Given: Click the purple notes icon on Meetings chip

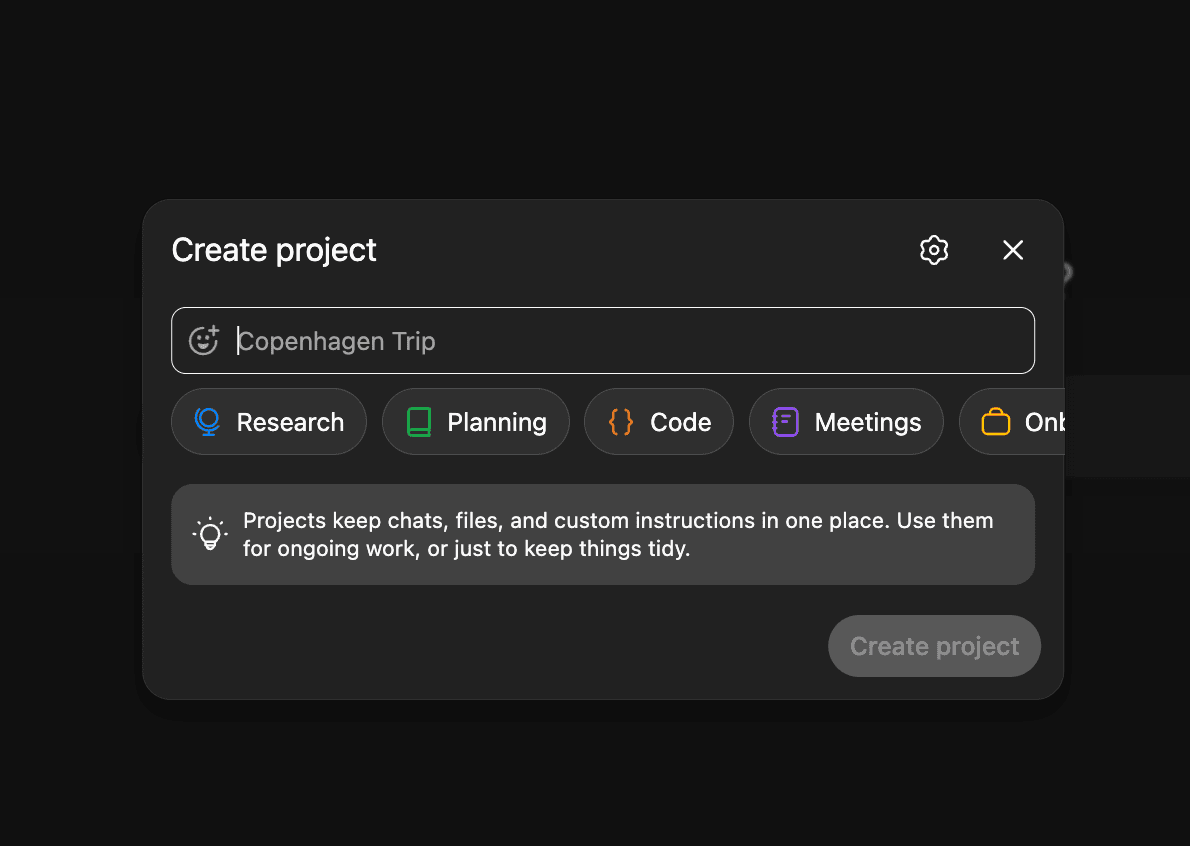Looking at the screenshot, I should 784,421.
